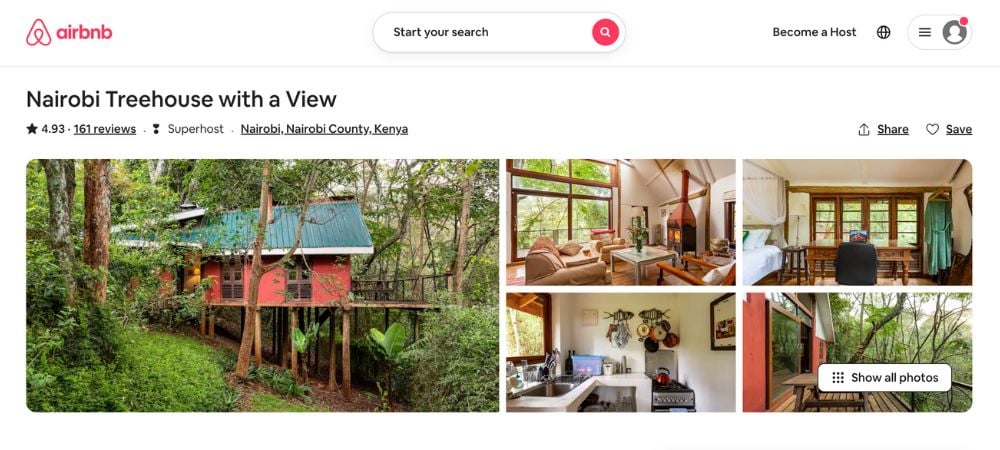Viewport: 1000px width, 450px height.
Task: Click the share upload icon
Action: tap(864, 129)
